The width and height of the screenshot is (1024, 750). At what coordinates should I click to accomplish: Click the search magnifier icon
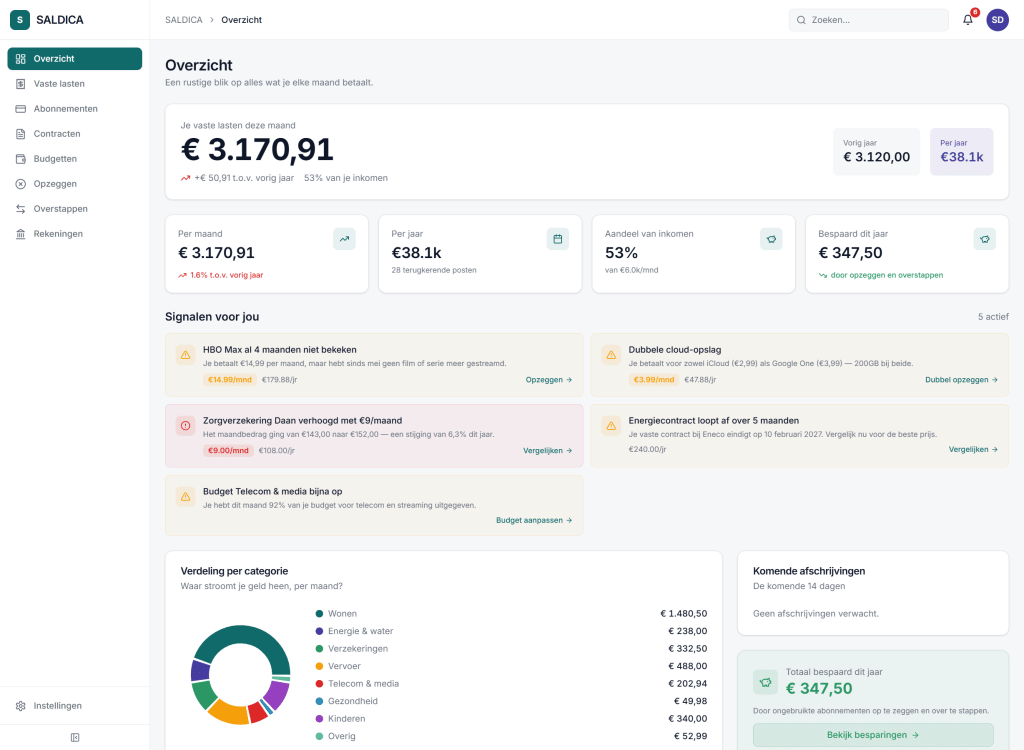[801, 20]
